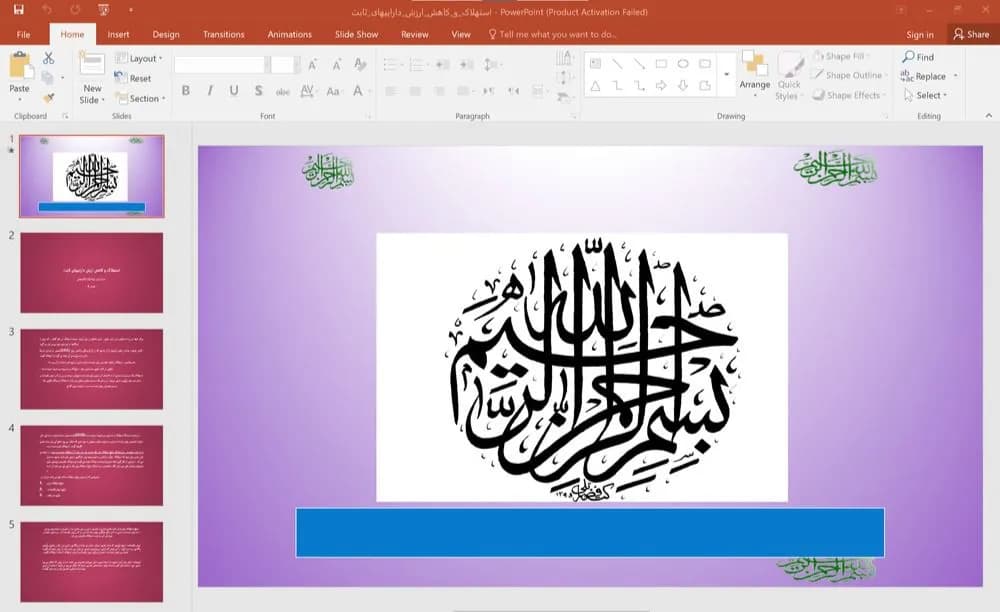Open the Character Spacing AV menu
Image resolution: width=1000 pixels, height=612 pixels.
307,91
